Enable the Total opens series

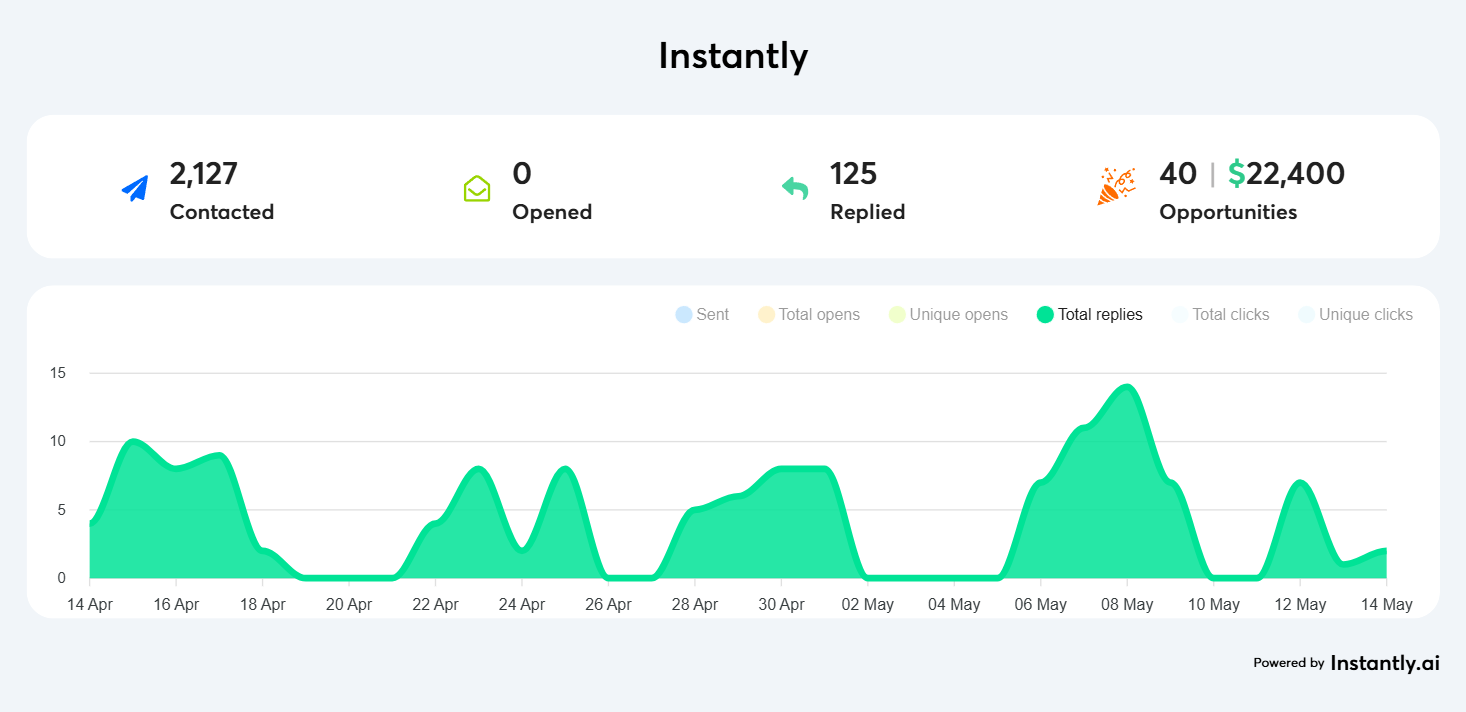coord(820,314)
